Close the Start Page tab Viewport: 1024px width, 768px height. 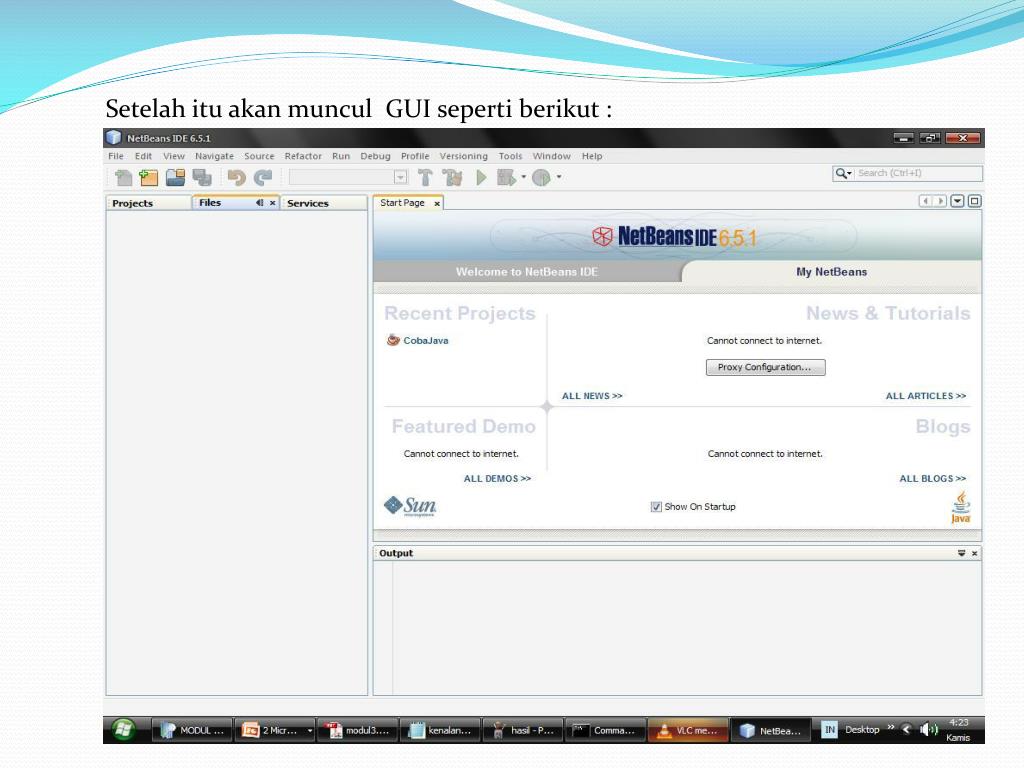click(437, 204)
